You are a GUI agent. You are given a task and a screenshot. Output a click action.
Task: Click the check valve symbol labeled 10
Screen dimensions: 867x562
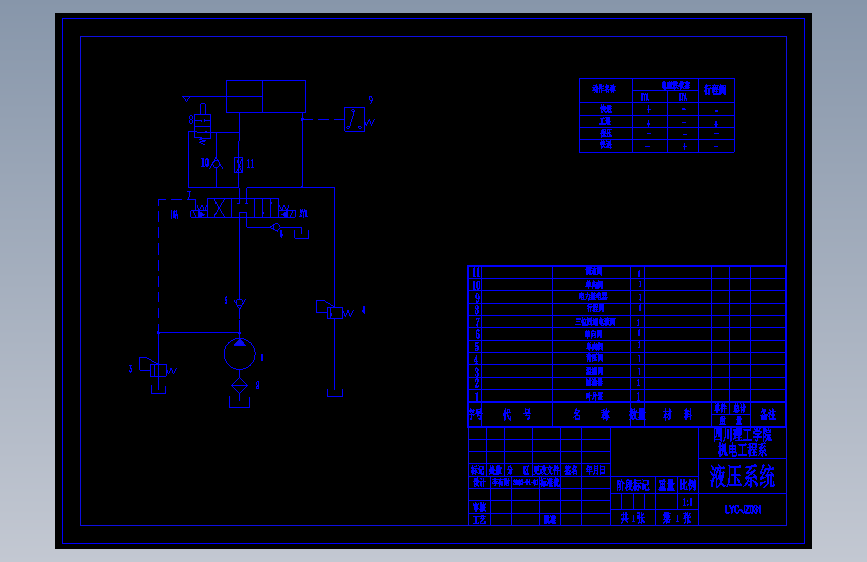coord(216,164)
